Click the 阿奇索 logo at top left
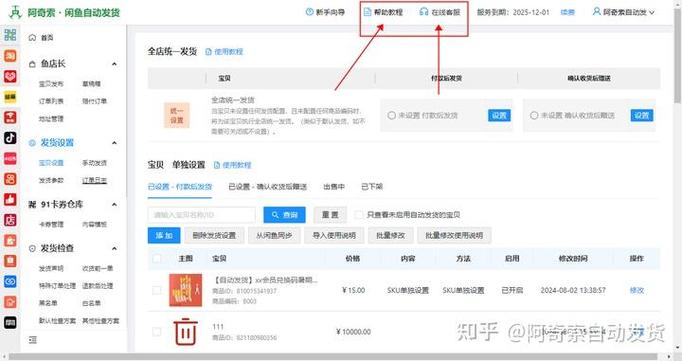Screen dimensions: 682x361 tap(65, 12)
